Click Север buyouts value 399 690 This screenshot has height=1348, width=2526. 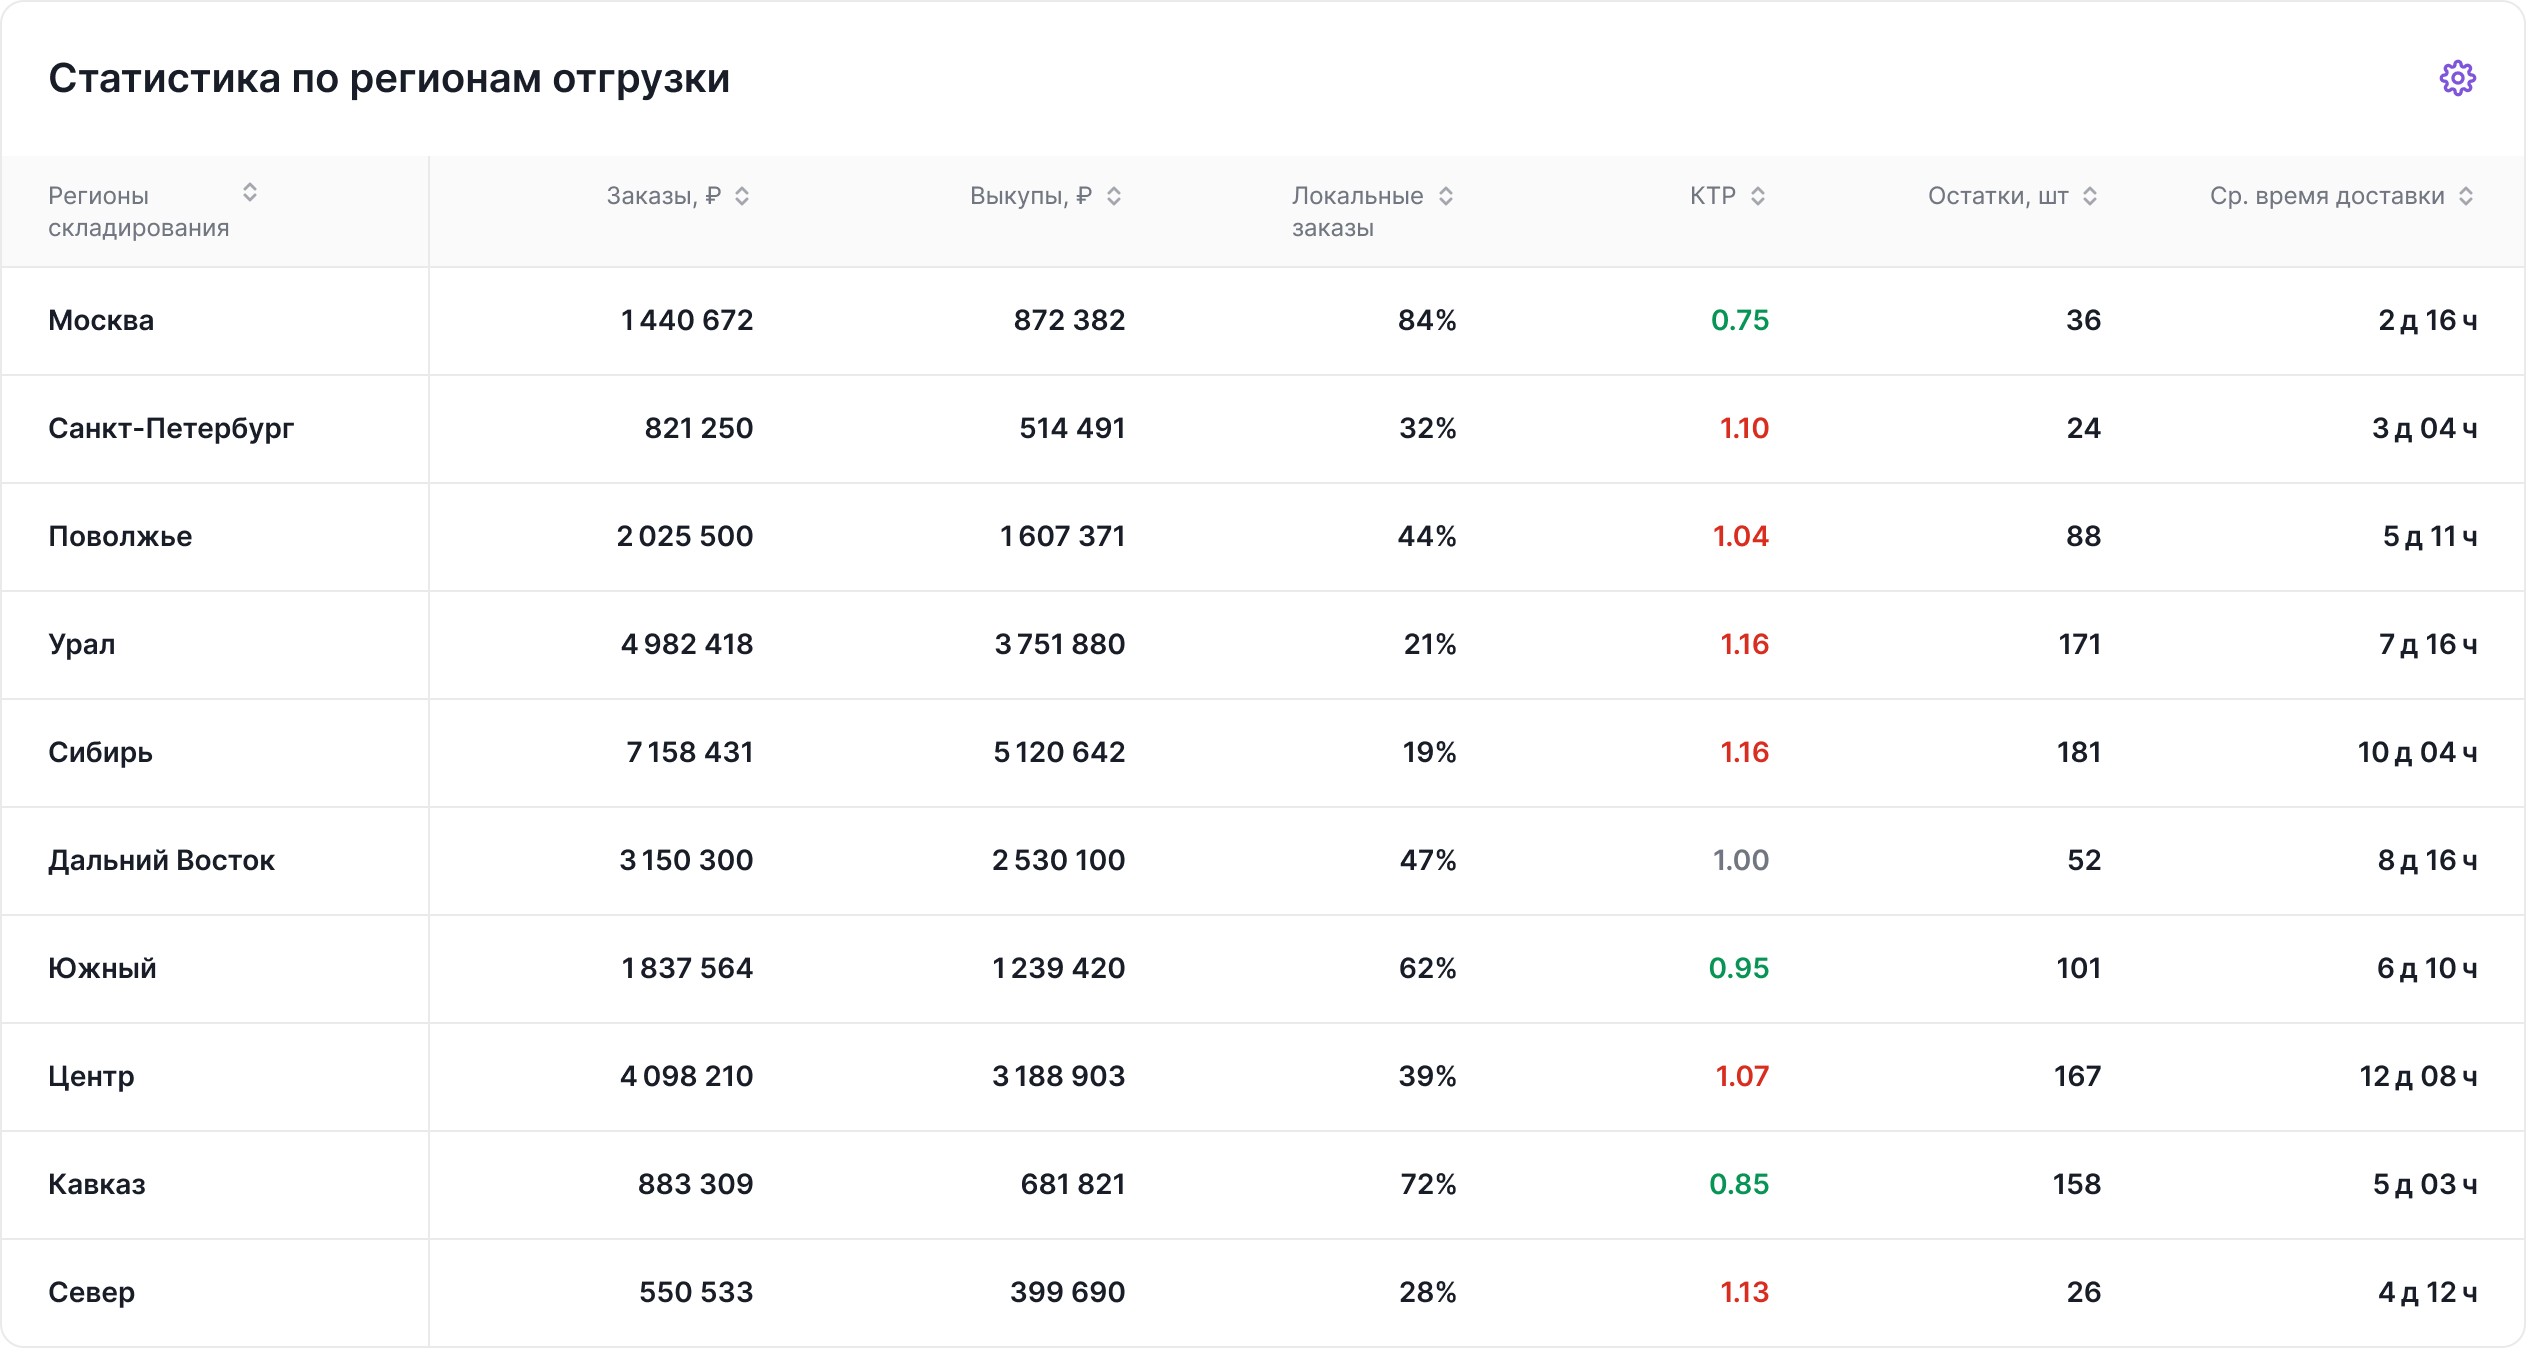[x=1068, y=1292]
